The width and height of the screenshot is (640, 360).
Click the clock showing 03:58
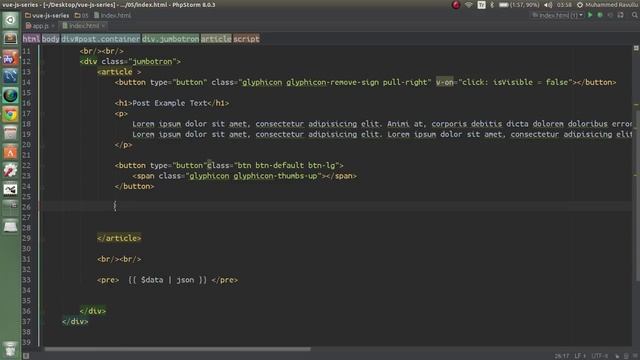coord(564,5)
